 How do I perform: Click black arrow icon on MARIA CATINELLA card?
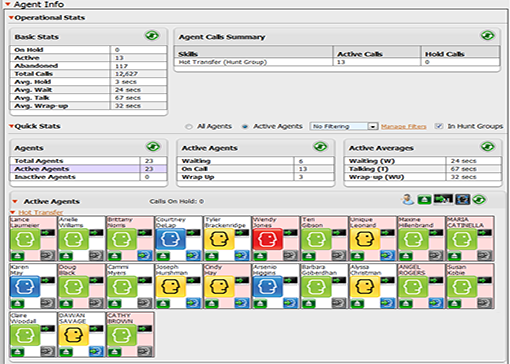[484, 233]
